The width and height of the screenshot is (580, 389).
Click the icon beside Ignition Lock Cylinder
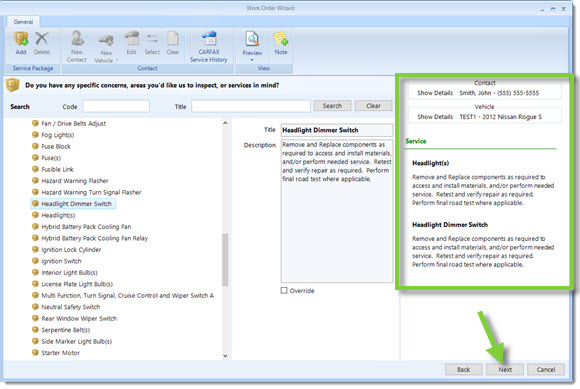36,249
